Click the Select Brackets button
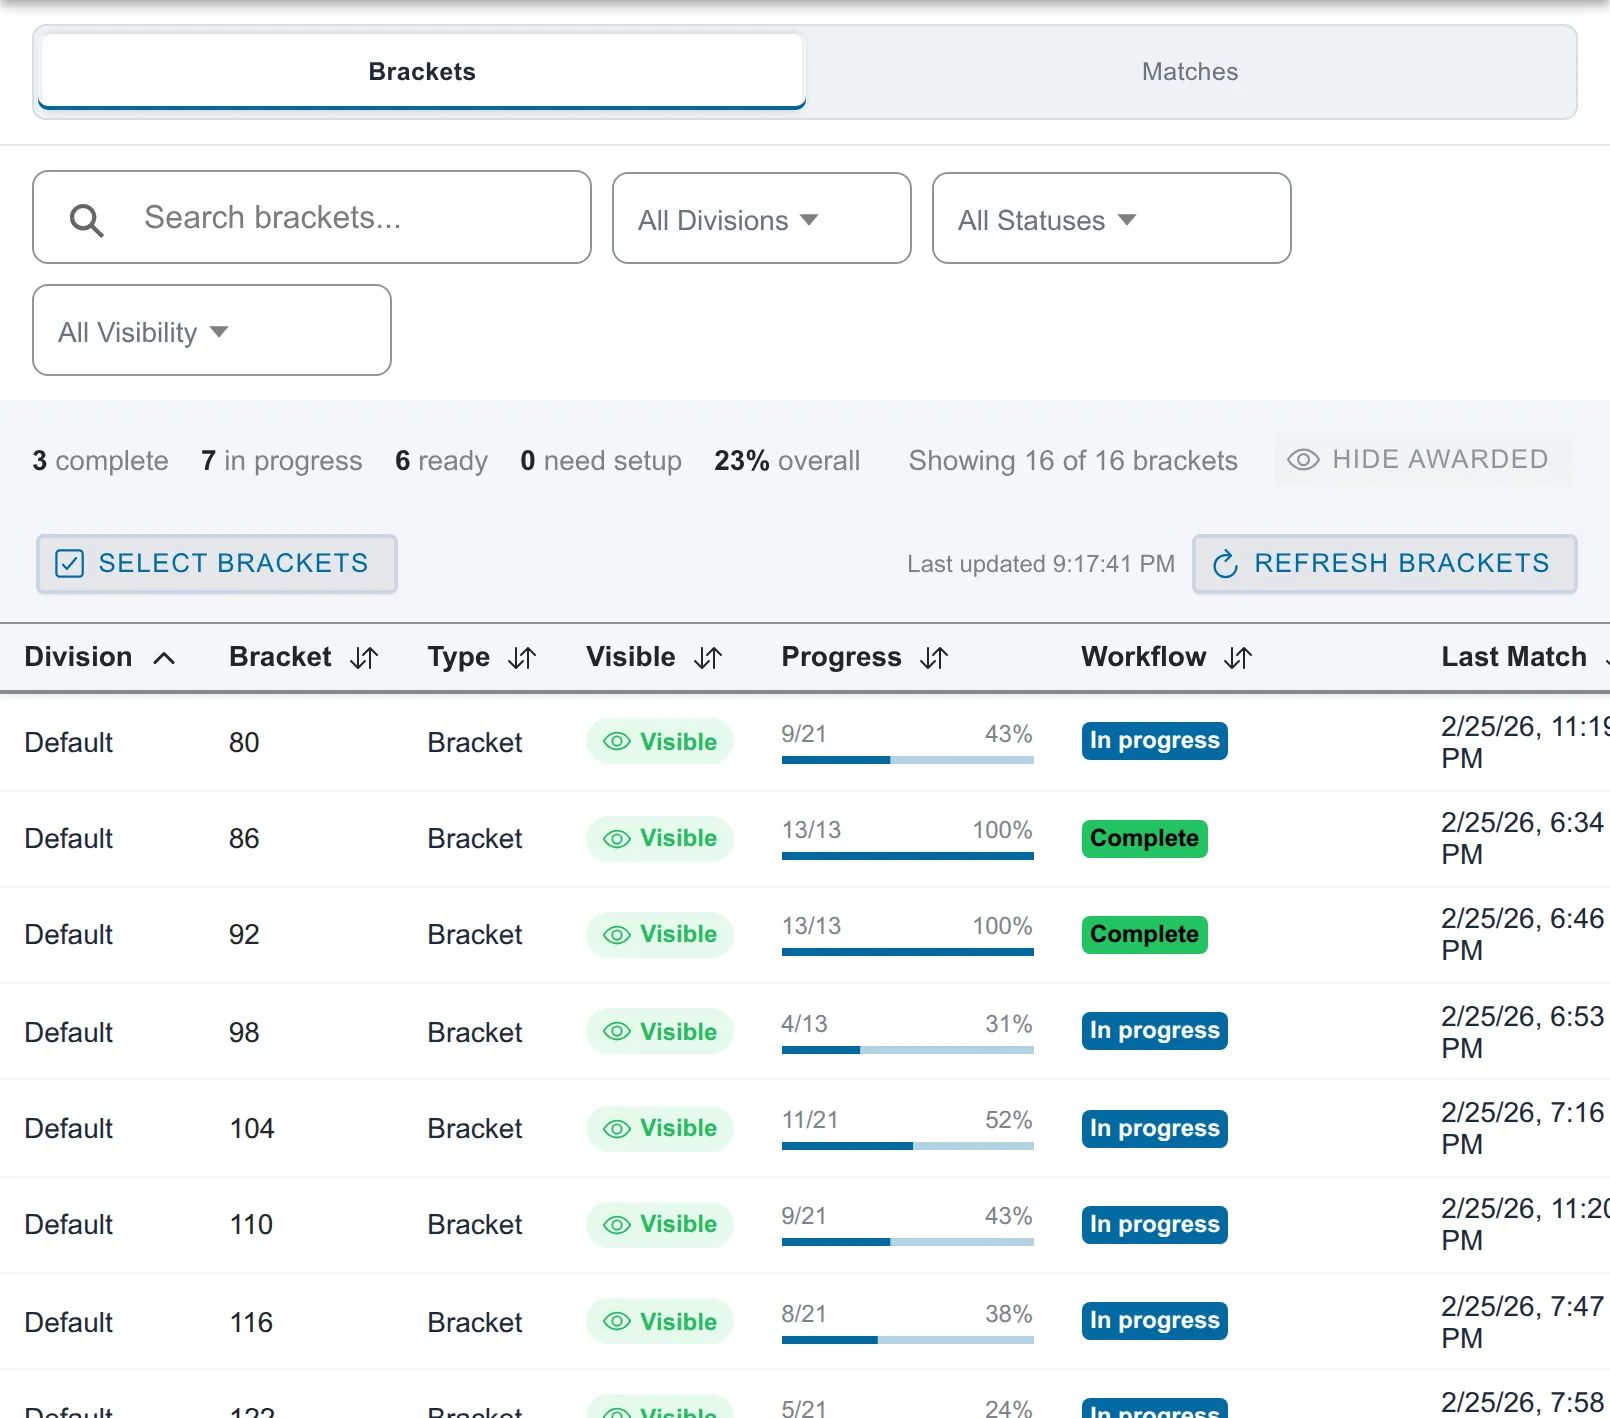Image resolution: width=1610 pixels, height=1418 pixels. 217,564
